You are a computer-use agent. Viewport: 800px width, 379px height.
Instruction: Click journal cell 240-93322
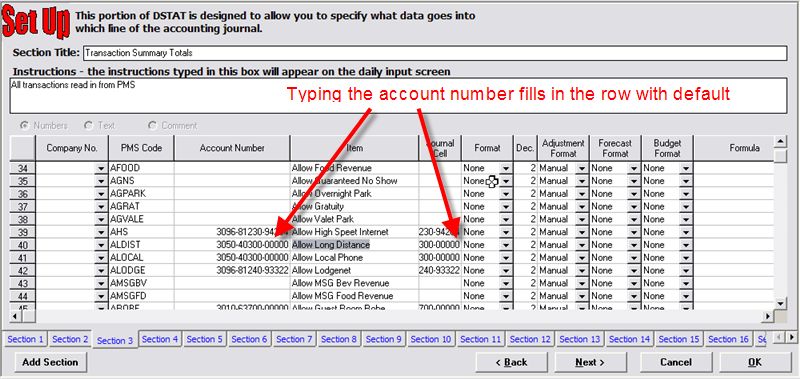point(440,270)
